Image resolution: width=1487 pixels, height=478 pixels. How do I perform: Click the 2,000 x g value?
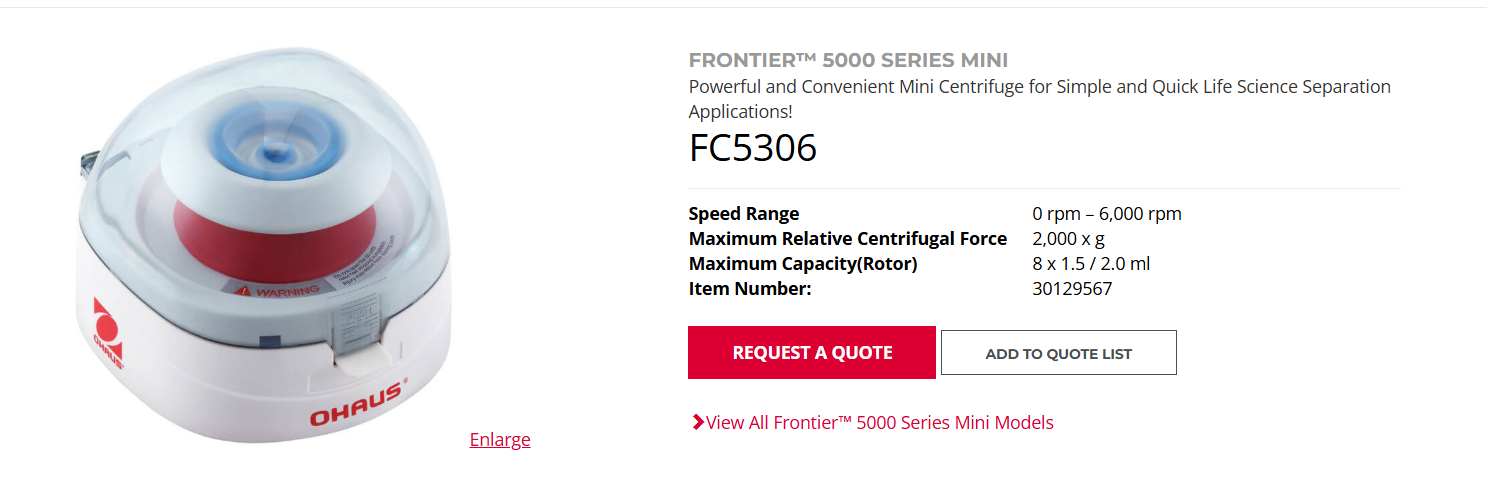(1068, 239)
